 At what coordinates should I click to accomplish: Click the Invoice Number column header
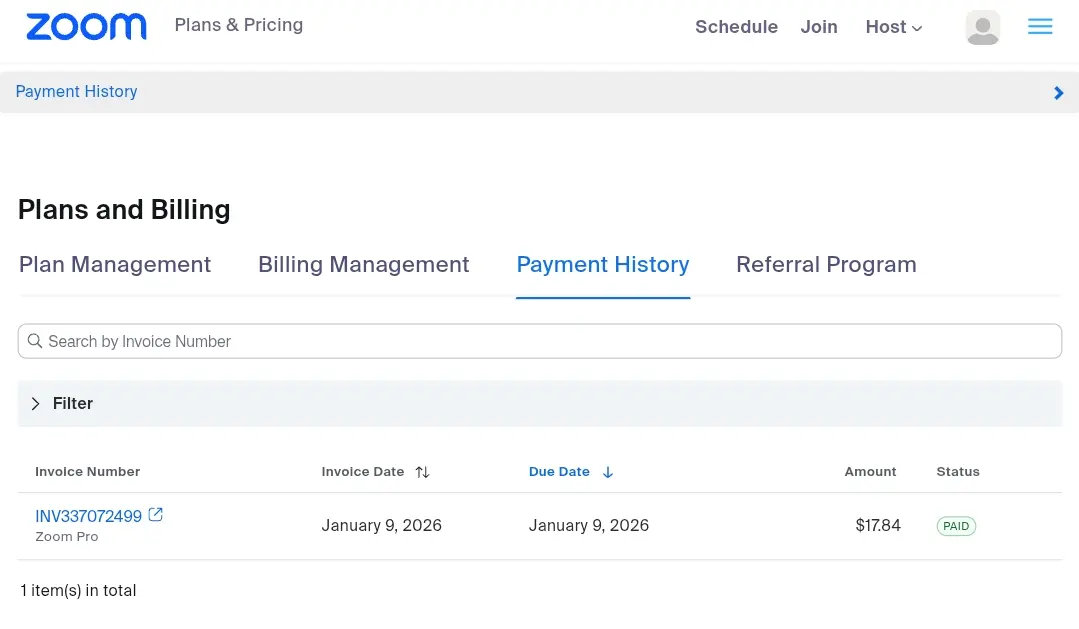[87, 471]
